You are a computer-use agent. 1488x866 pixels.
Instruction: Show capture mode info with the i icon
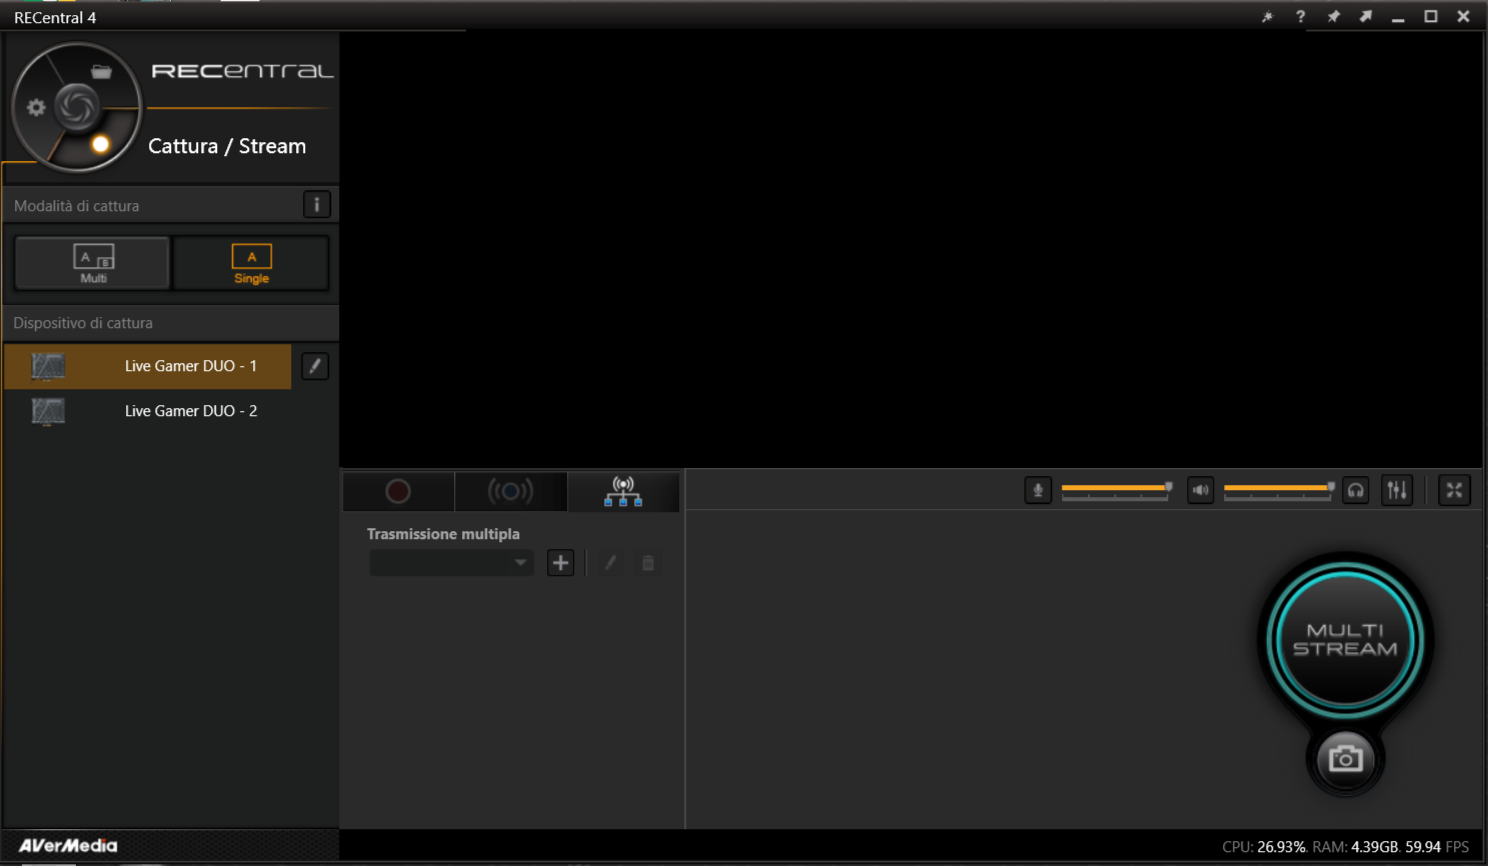click(317, 205)
